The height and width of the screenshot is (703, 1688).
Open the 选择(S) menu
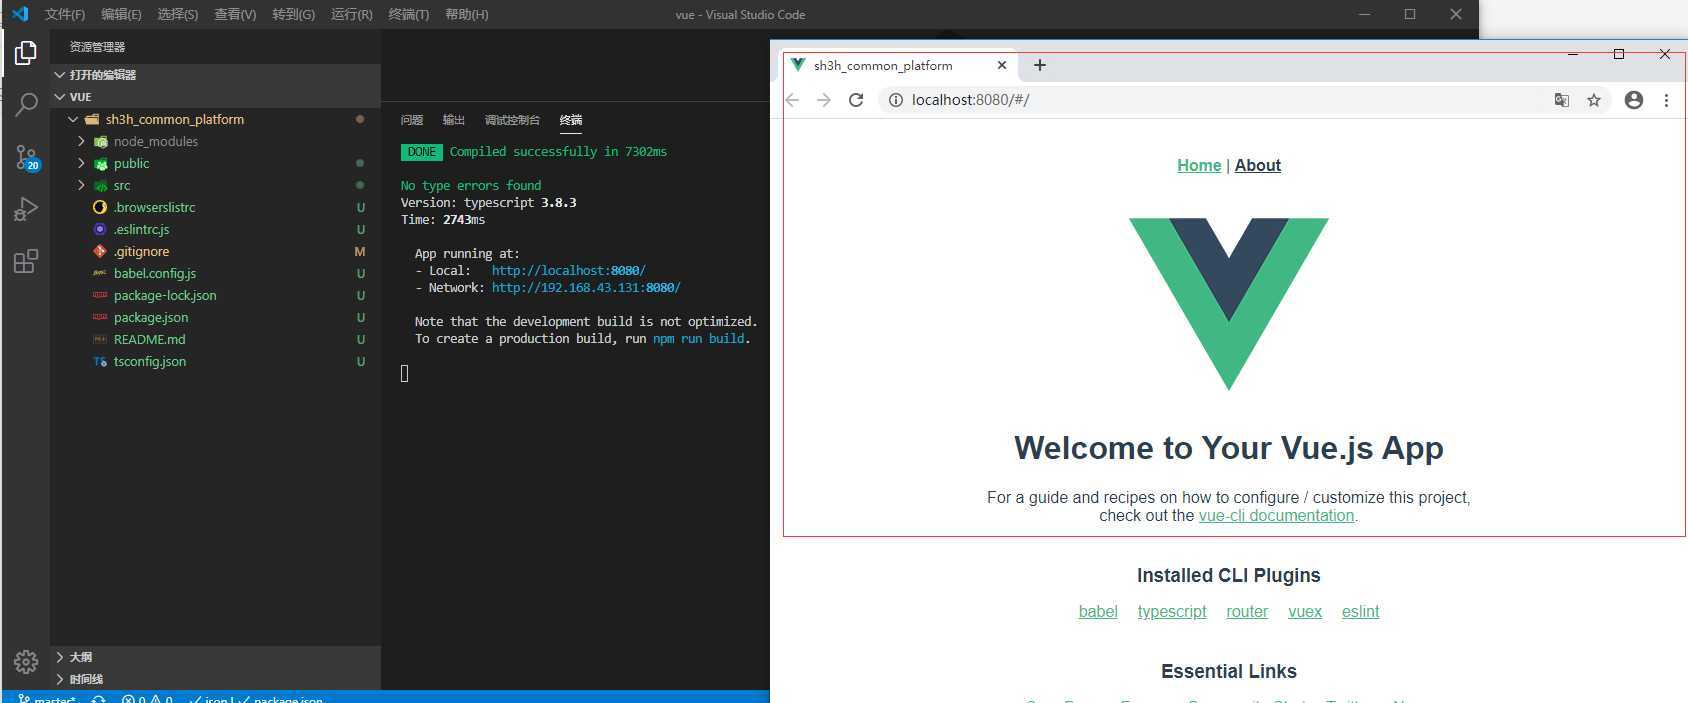(x=178, y=14)
